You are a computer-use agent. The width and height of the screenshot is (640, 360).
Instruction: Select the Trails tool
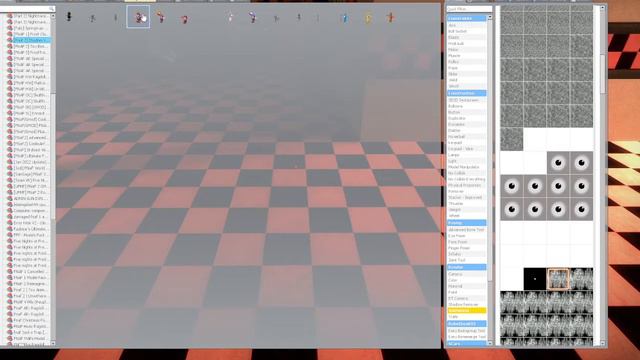click(467, 317)
